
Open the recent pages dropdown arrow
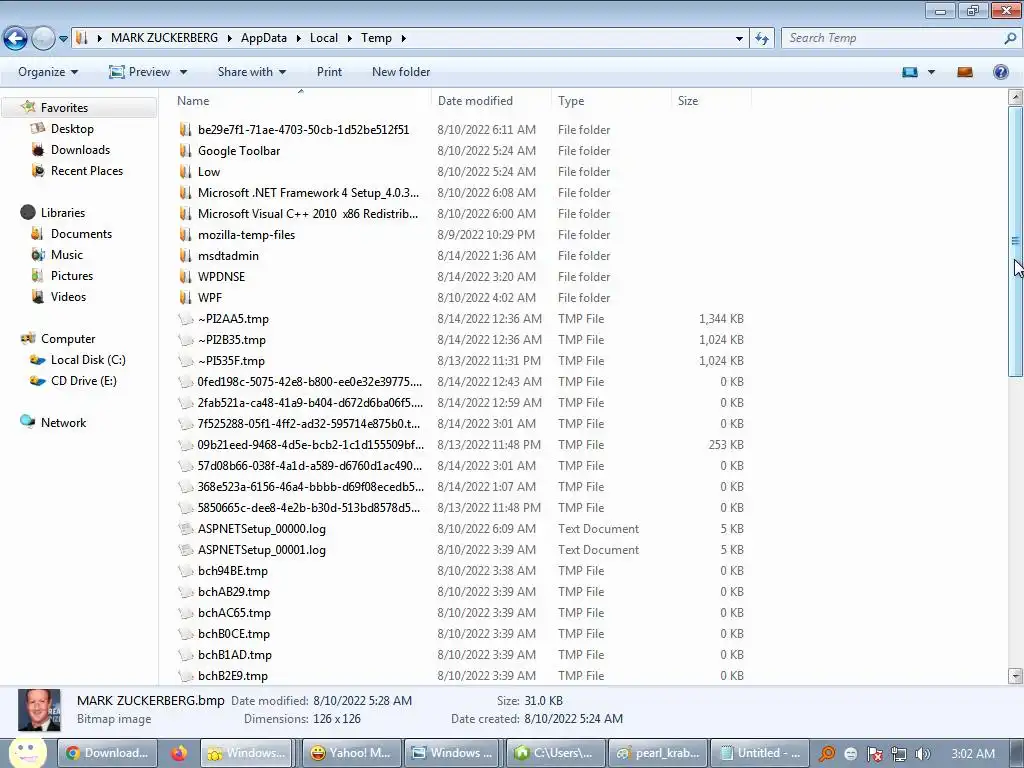click(63, 39)
